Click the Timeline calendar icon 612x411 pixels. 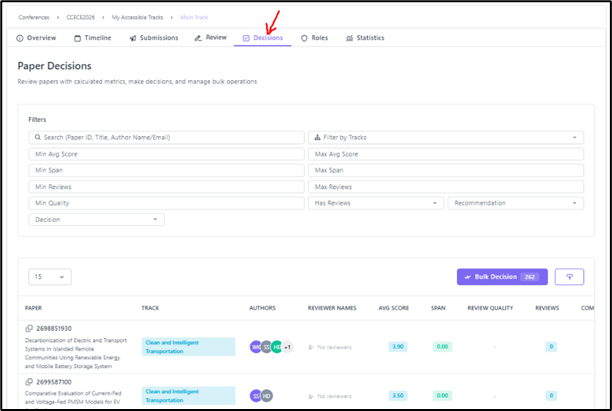coord(77,38)
